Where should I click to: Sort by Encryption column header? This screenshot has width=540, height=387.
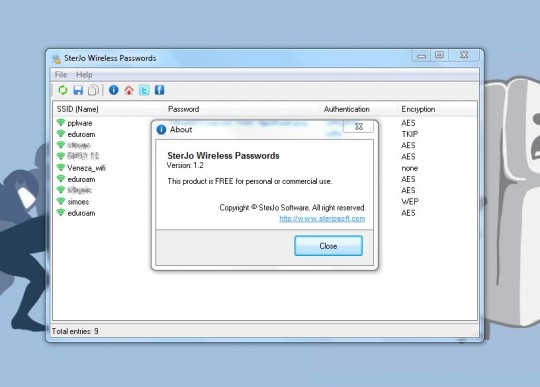[437, 109]
